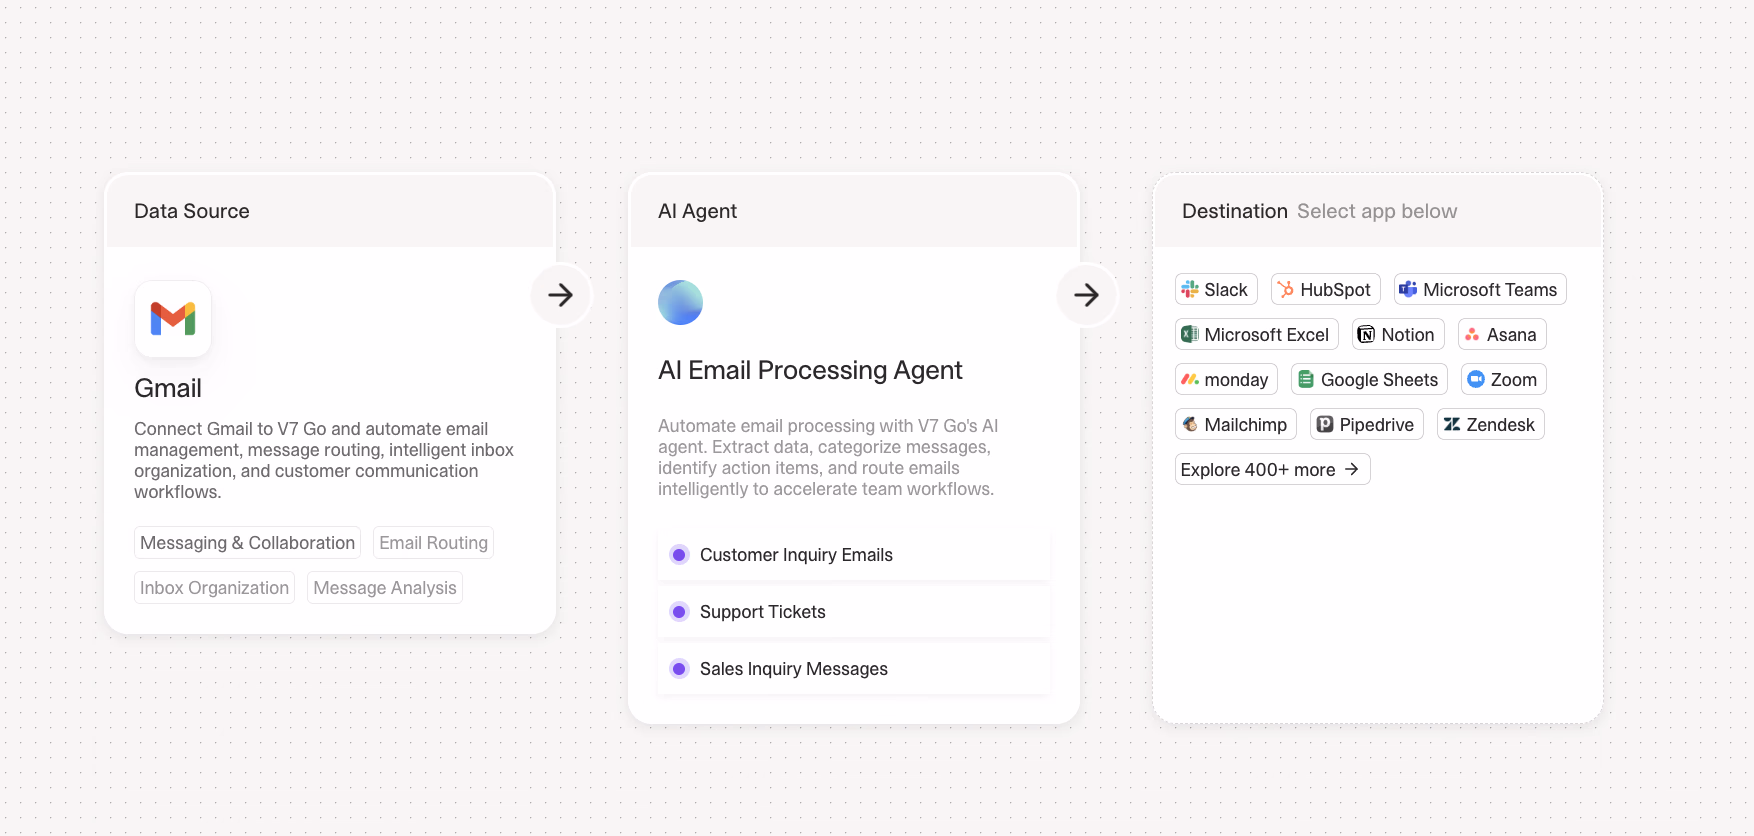Image resolution: width=1754 pixels, height=836 pixels.
Task: Select the Customer Inquiry Emails radio dot
Action: (x=680, y=554)
